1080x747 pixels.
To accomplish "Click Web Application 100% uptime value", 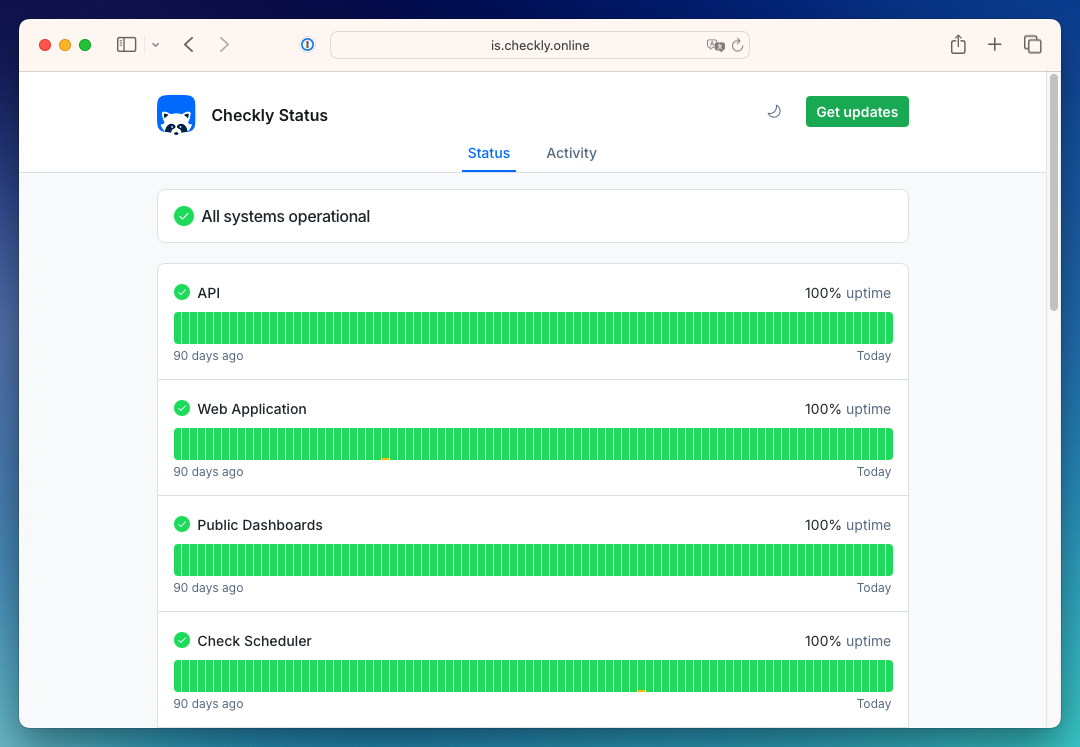I will coord(848,409).
